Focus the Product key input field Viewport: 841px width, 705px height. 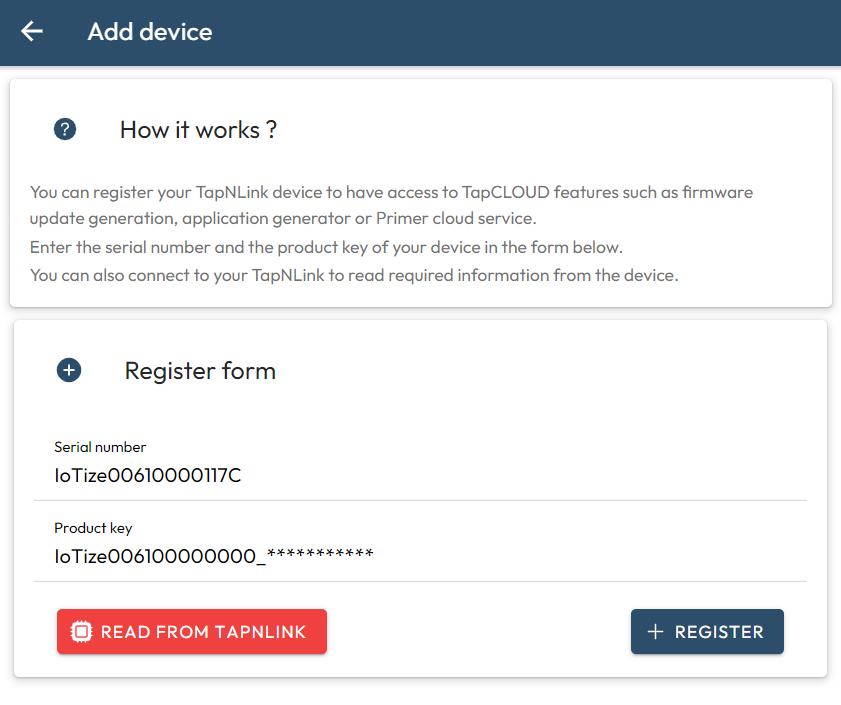[420, 556]
